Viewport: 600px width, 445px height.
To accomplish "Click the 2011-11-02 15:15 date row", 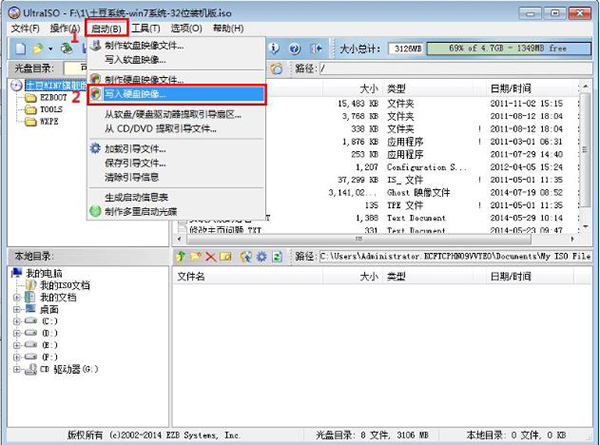I will click(526, 103).
